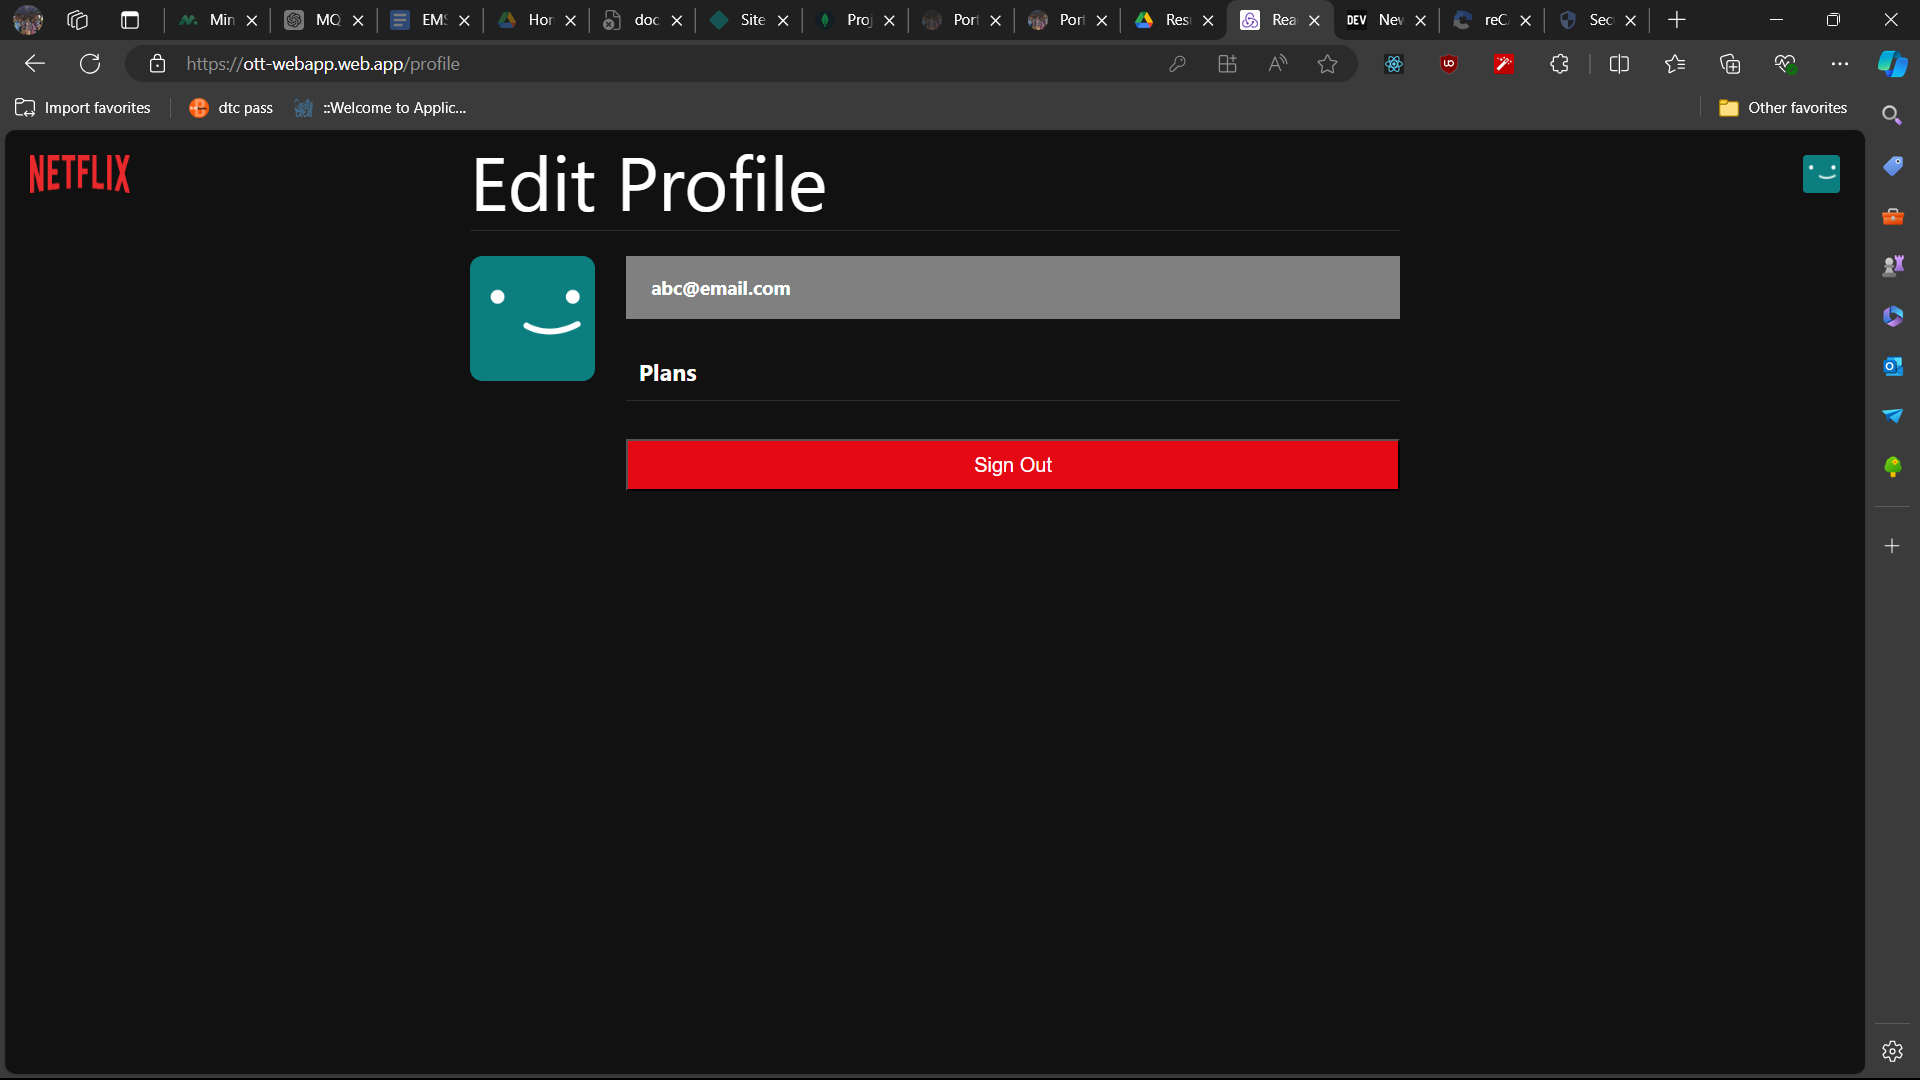Open profile avatar in top-right corner

tap(1821, 174)
